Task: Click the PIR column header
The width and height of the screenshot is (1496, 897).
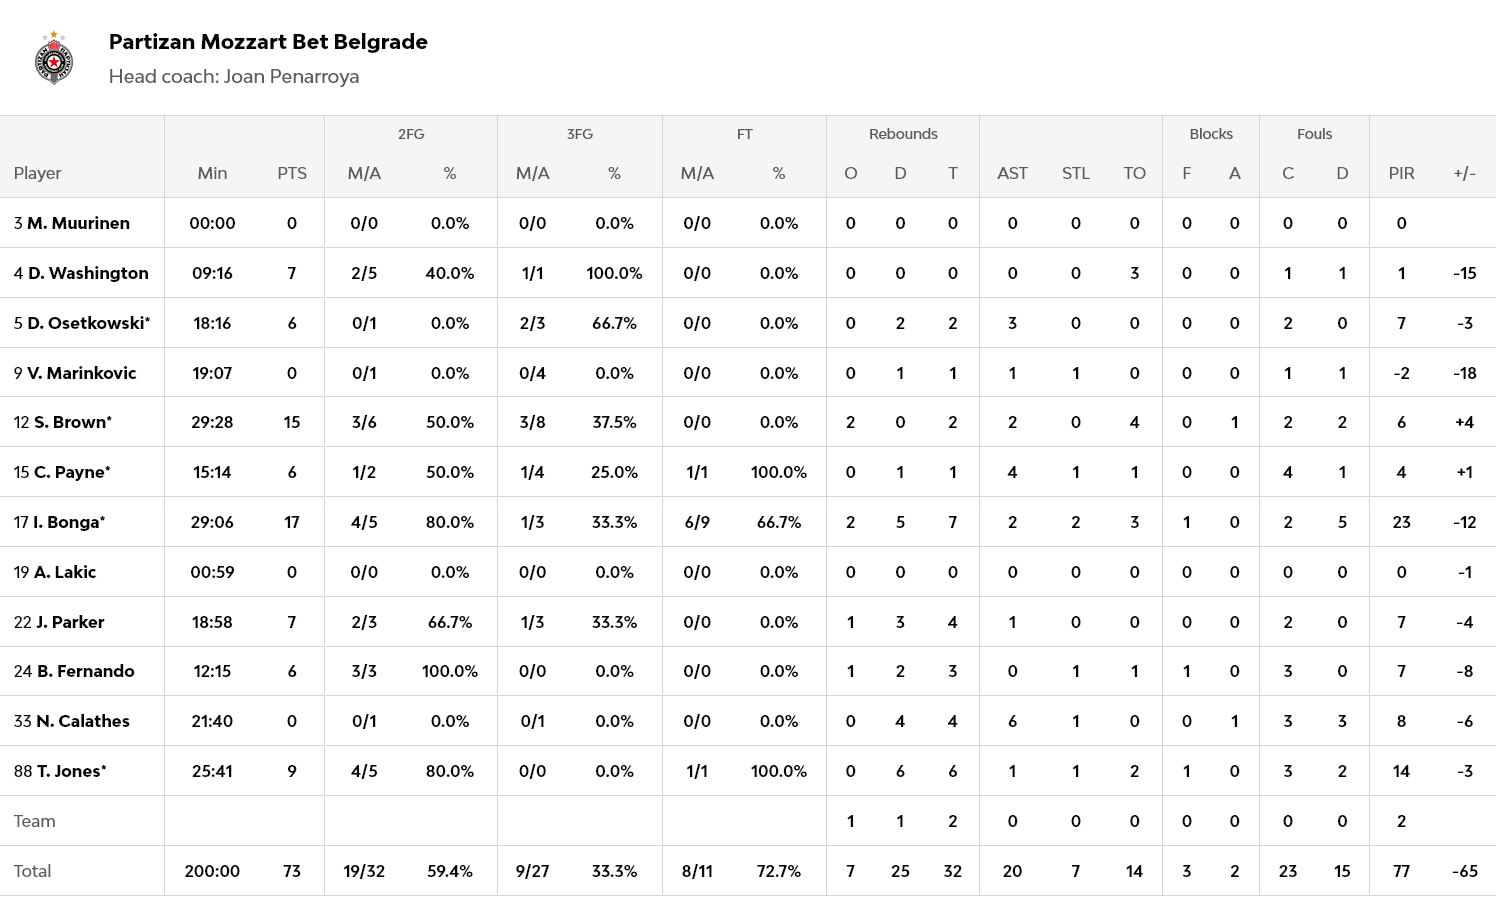Action: point(1401,173)
